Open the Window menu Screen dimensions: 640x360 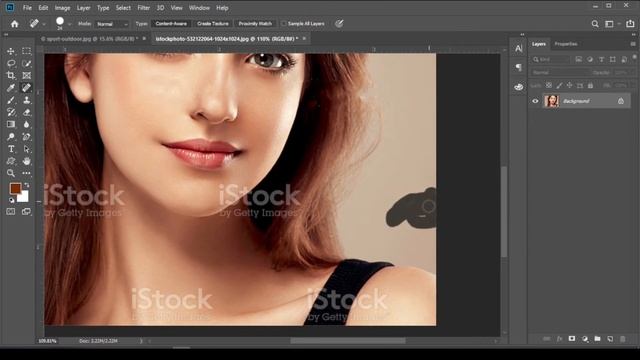point(199,8)
